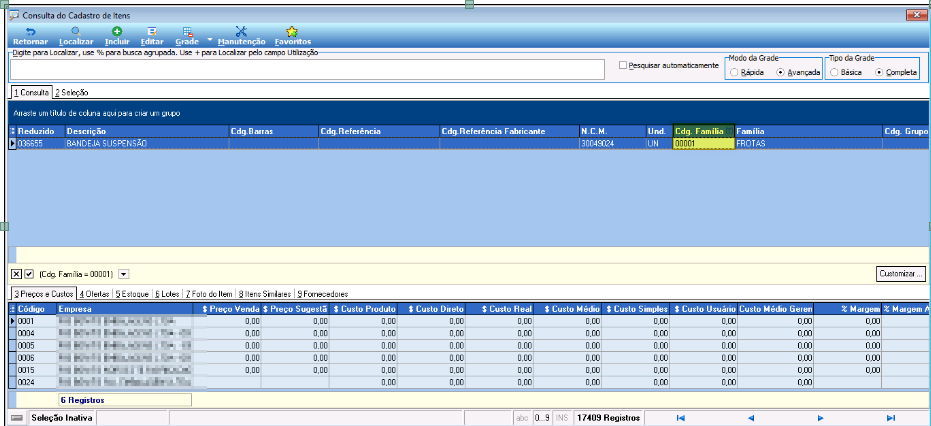931x426 pixels.
Task: Click the row indicator for company 0001
Action: click(x=12, y=321)
